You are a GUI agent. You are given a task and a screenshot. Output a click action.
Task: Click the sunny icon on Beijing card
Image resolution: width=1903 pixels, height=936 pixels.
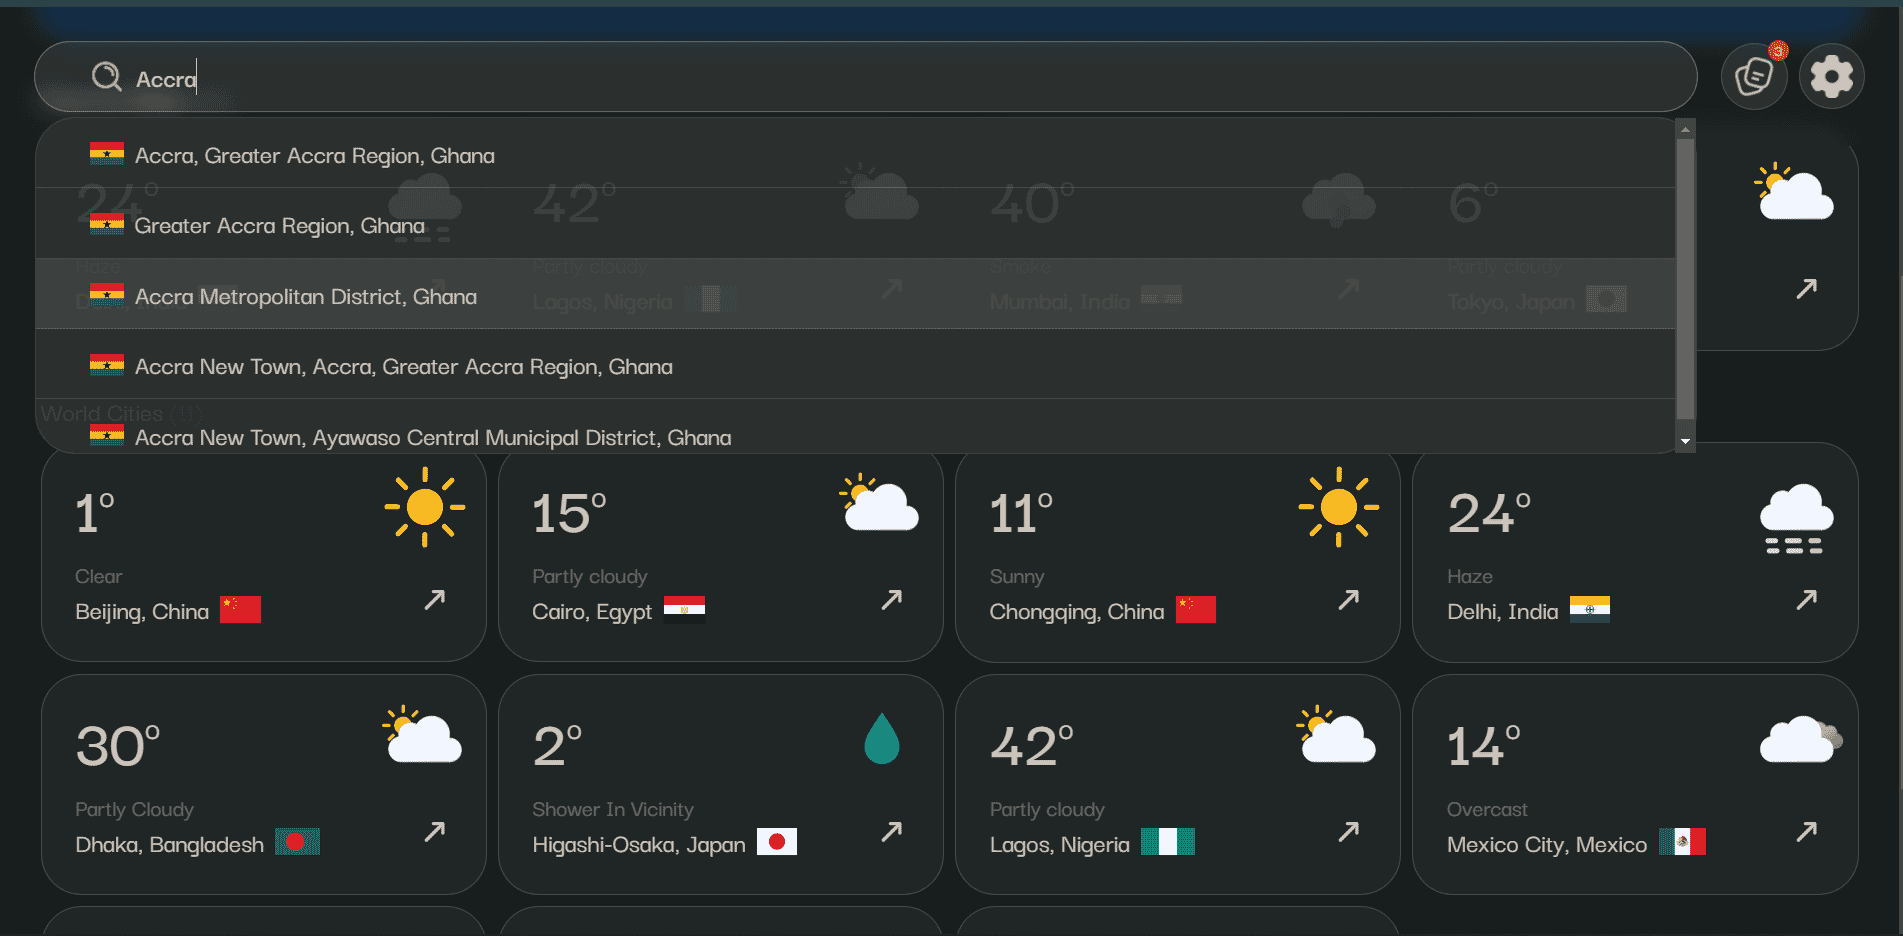(x=425, y=507)
